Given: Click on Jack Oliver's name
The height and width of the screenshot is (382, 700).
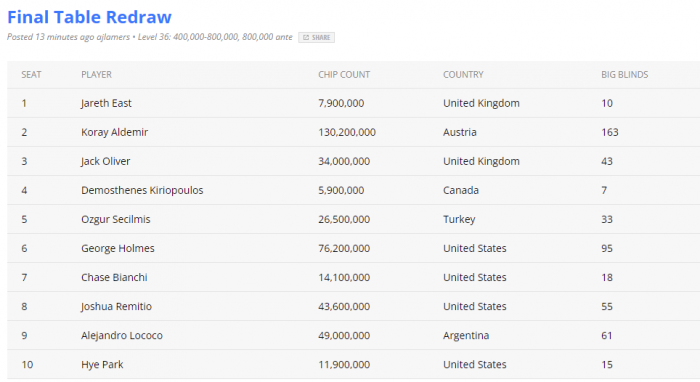Looking at the screenshot, I should (x=105, y=161).
